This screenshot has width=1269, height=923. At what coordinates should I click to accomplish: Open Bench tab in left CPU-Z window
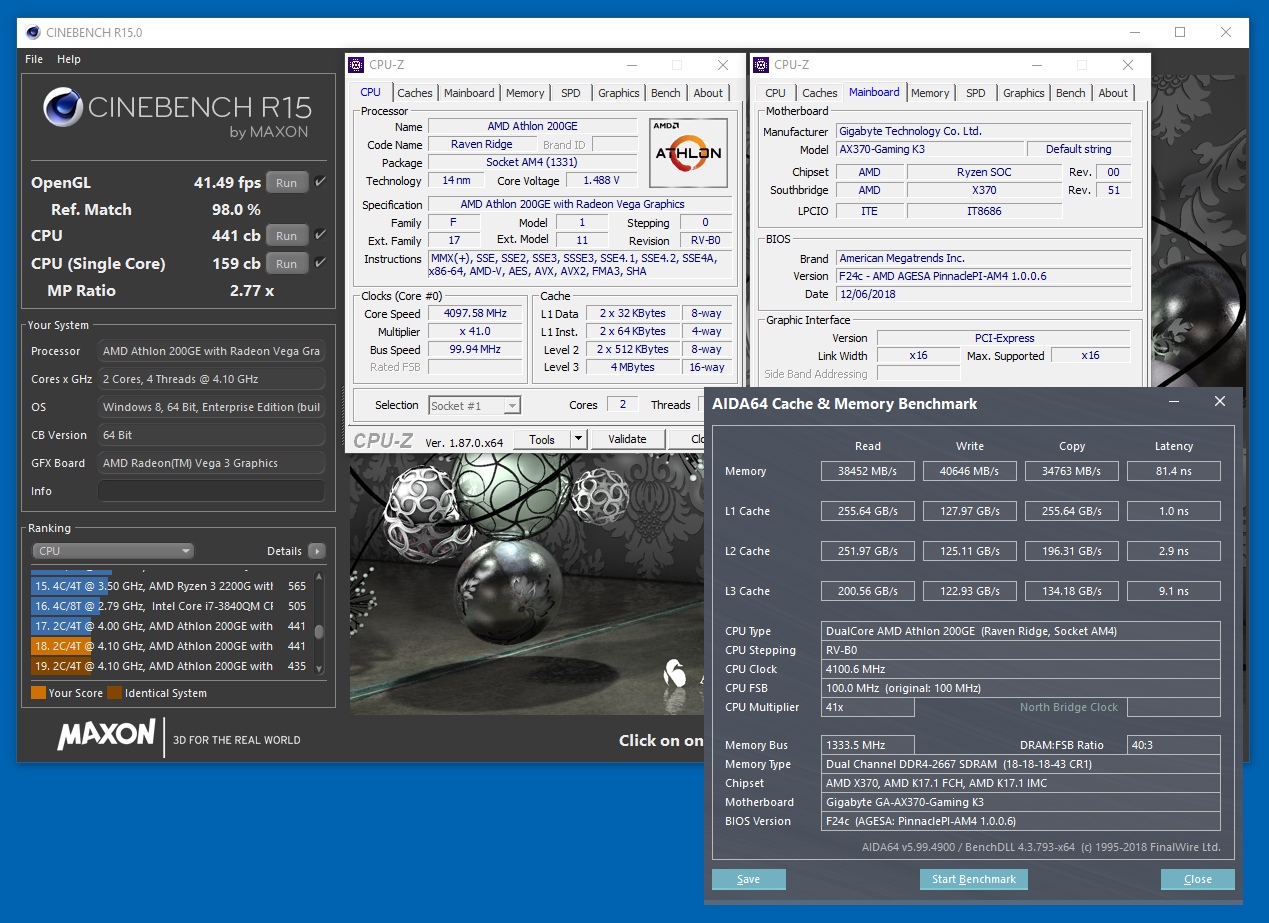pyautogui.click(x=666, y=93)
